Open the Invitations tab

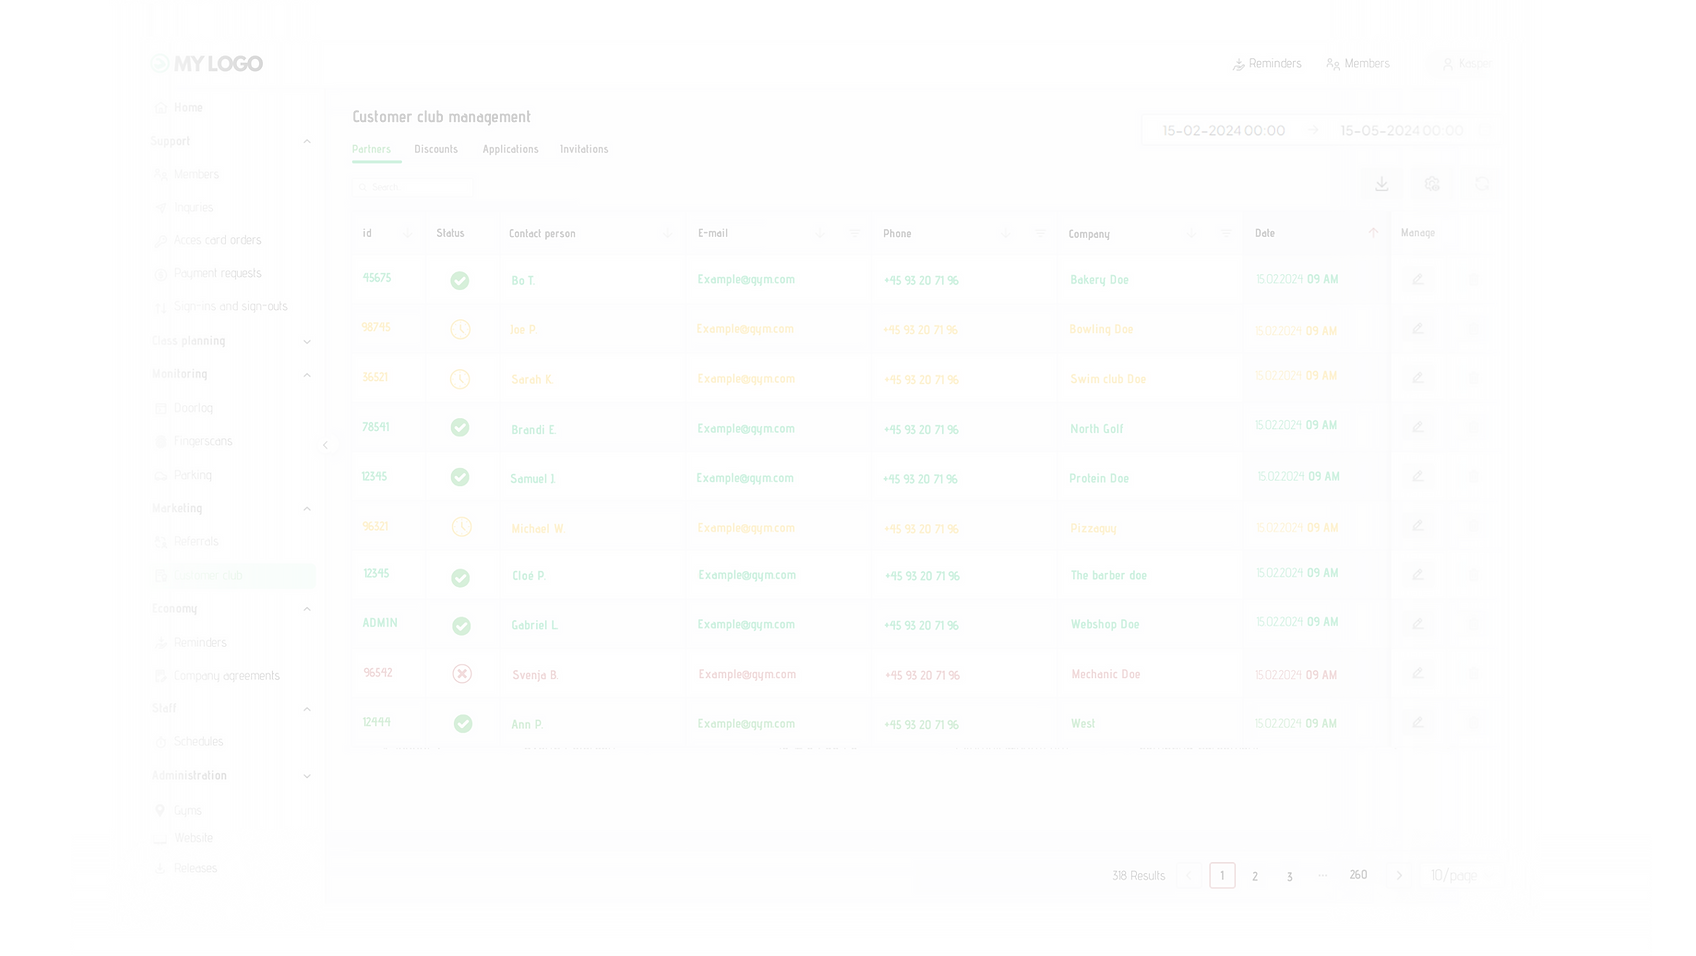click(x=584, y=149)
